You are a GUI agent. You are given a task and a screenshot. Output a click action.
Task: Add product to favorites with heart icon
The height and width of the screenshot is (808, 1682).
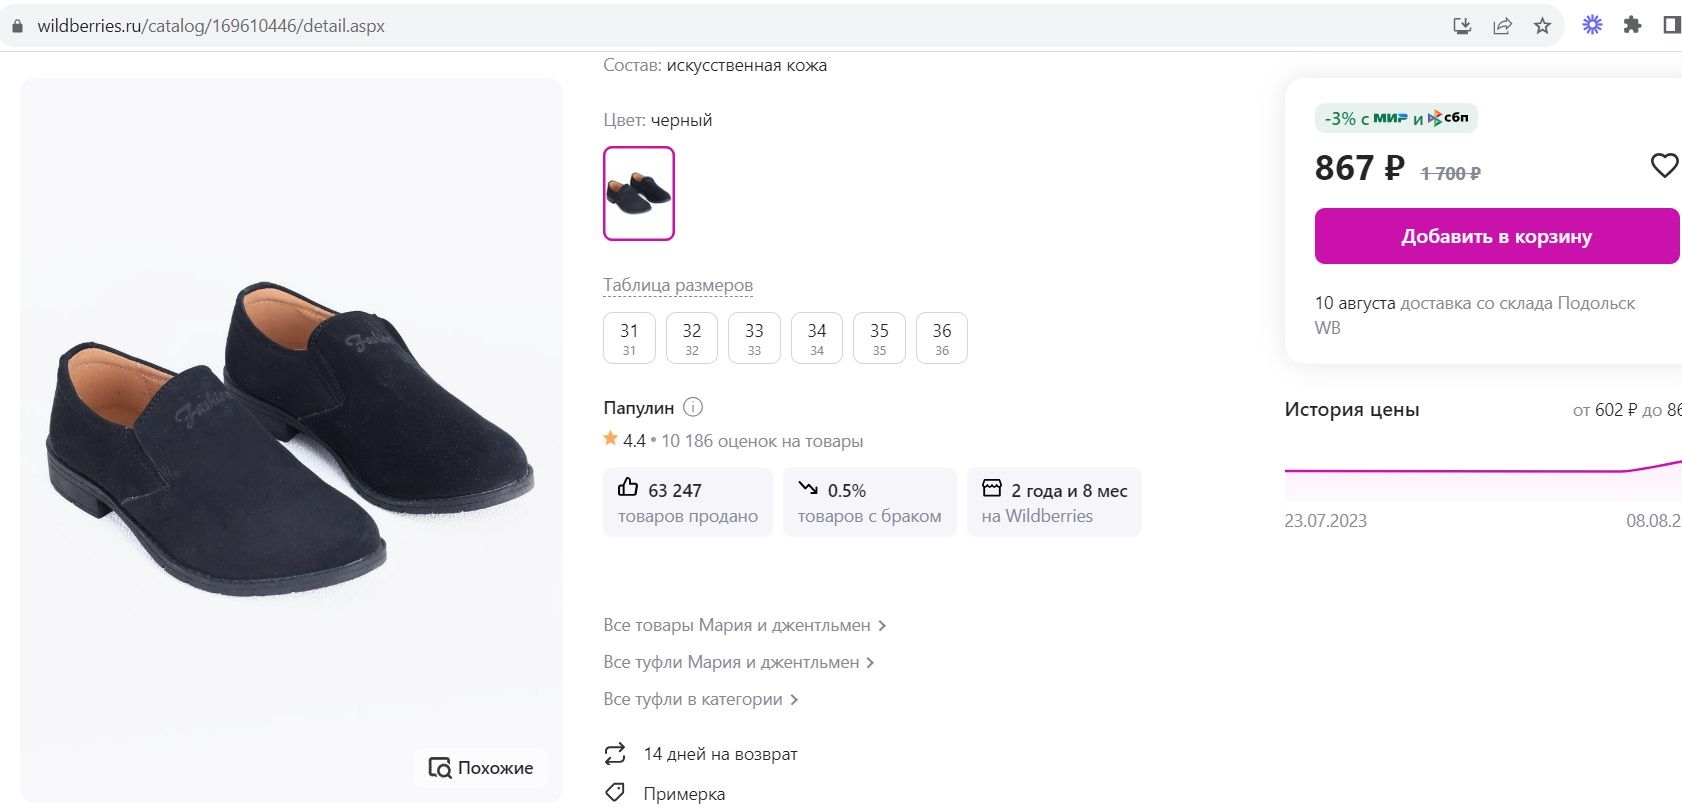click(1664, 165)
